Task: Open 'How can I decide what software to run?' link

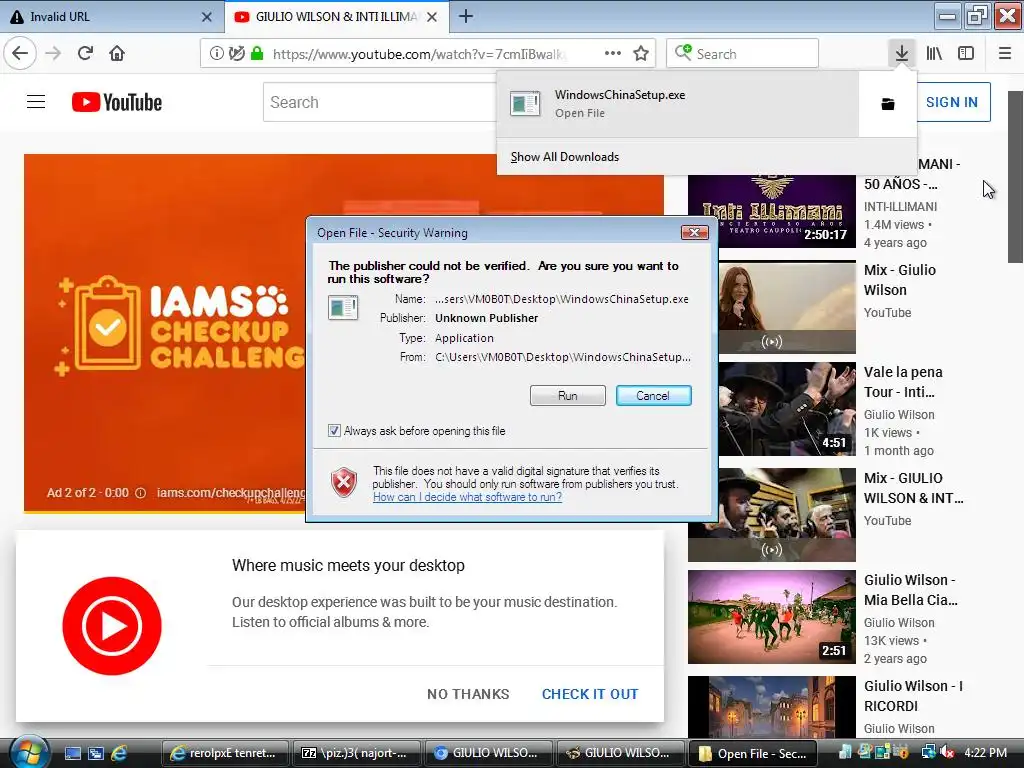Action: [x=468, y=497]
